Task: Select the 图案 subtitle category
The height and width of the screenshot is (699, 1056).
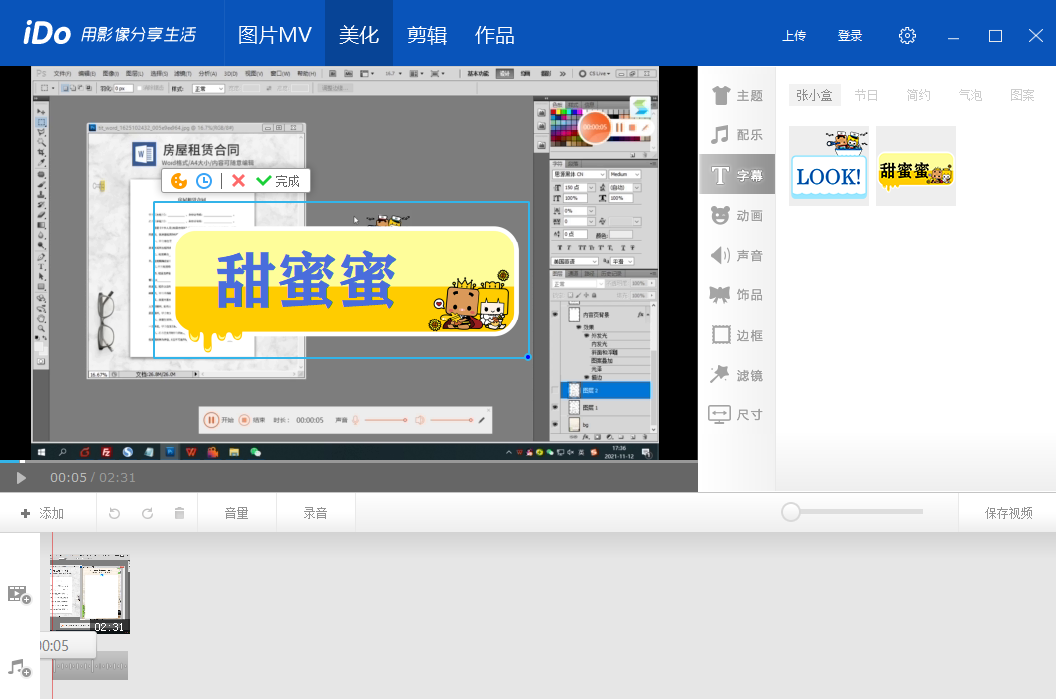Action: pos(1022,96)
